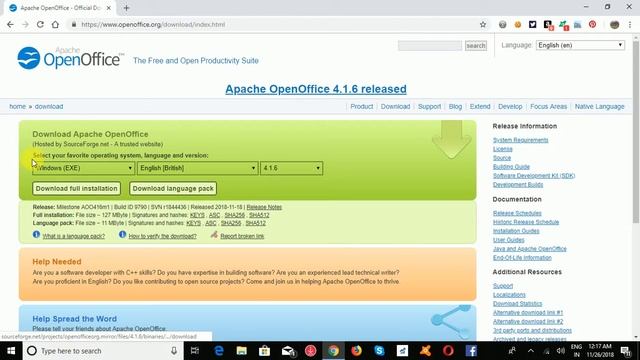Click Download full installation button
The height and width of the screenshot is (360, 640).
click(x=76, y=189)
